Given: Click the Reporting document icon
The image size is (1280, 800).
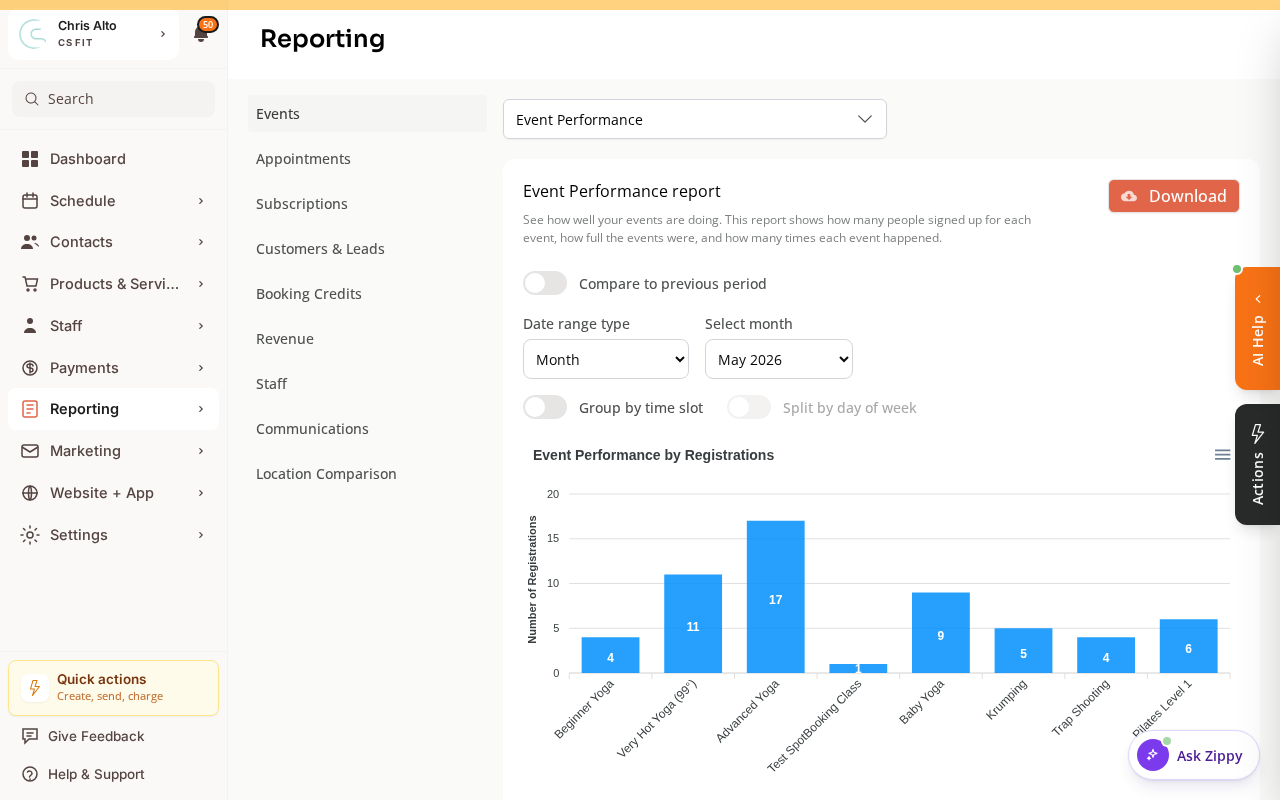Looking at the screenshot, I should coord(30,409).
